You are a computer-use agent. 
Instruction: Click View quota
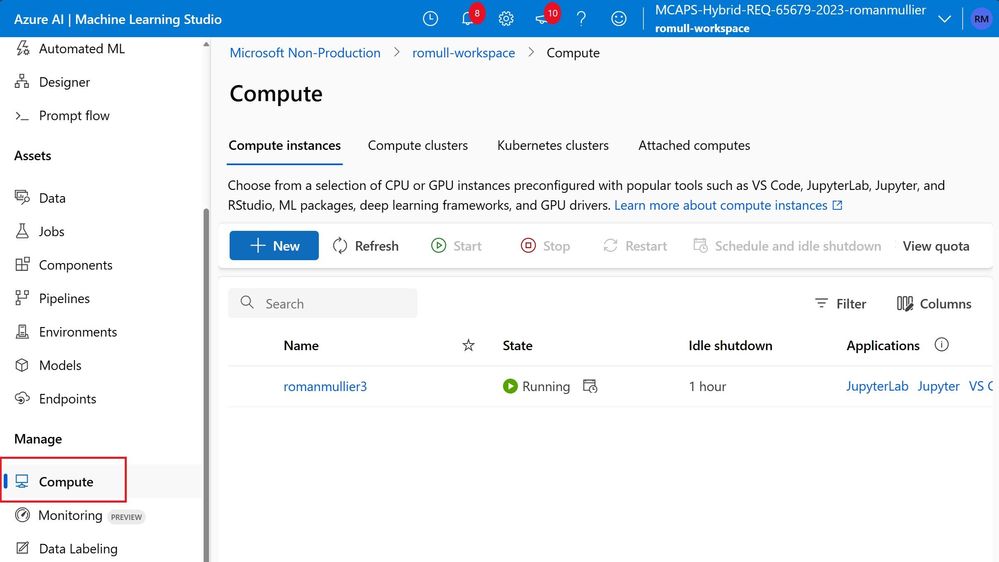coord(936,246)
